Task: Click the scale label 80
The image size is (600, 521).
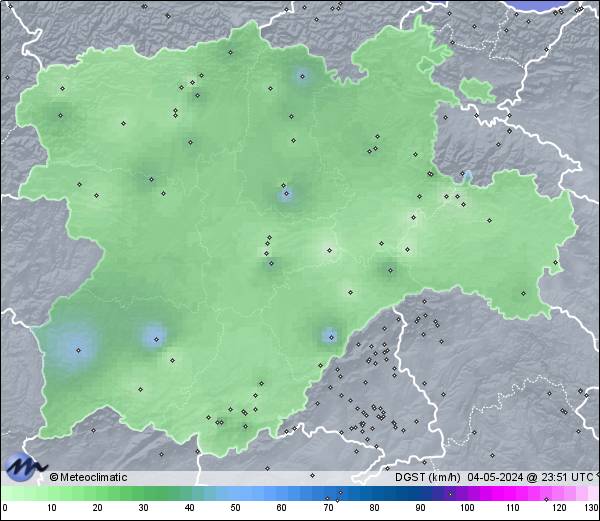Action: [375, 508]
